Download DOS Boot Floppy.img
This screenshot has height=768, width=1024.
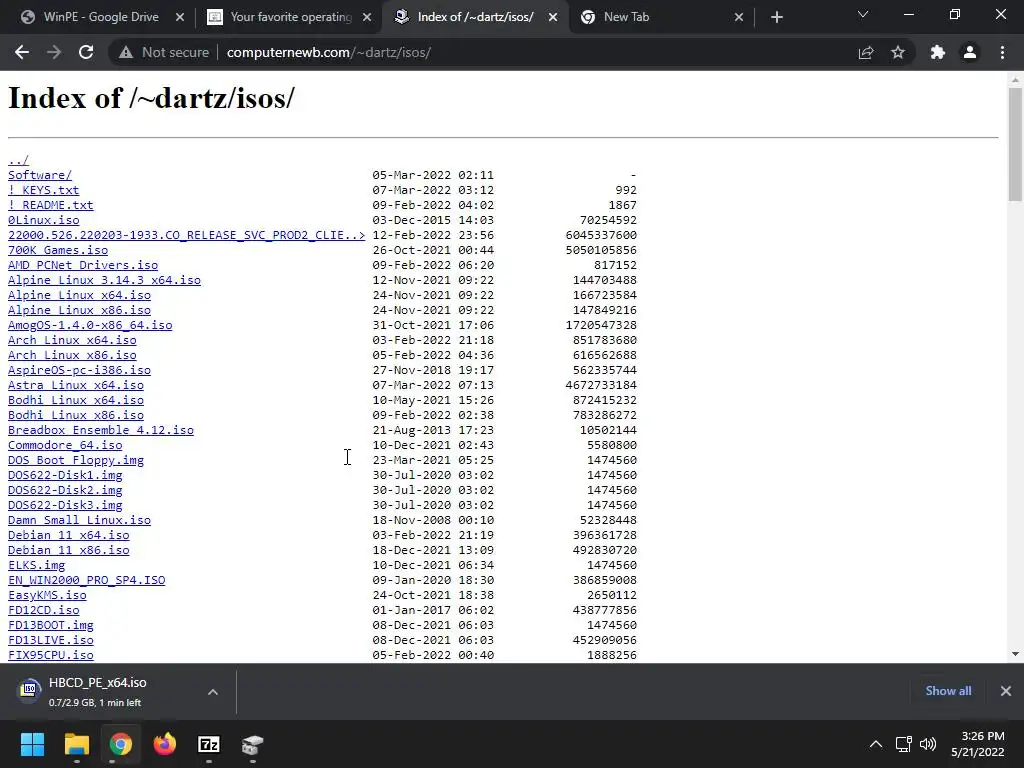(76, 460)
